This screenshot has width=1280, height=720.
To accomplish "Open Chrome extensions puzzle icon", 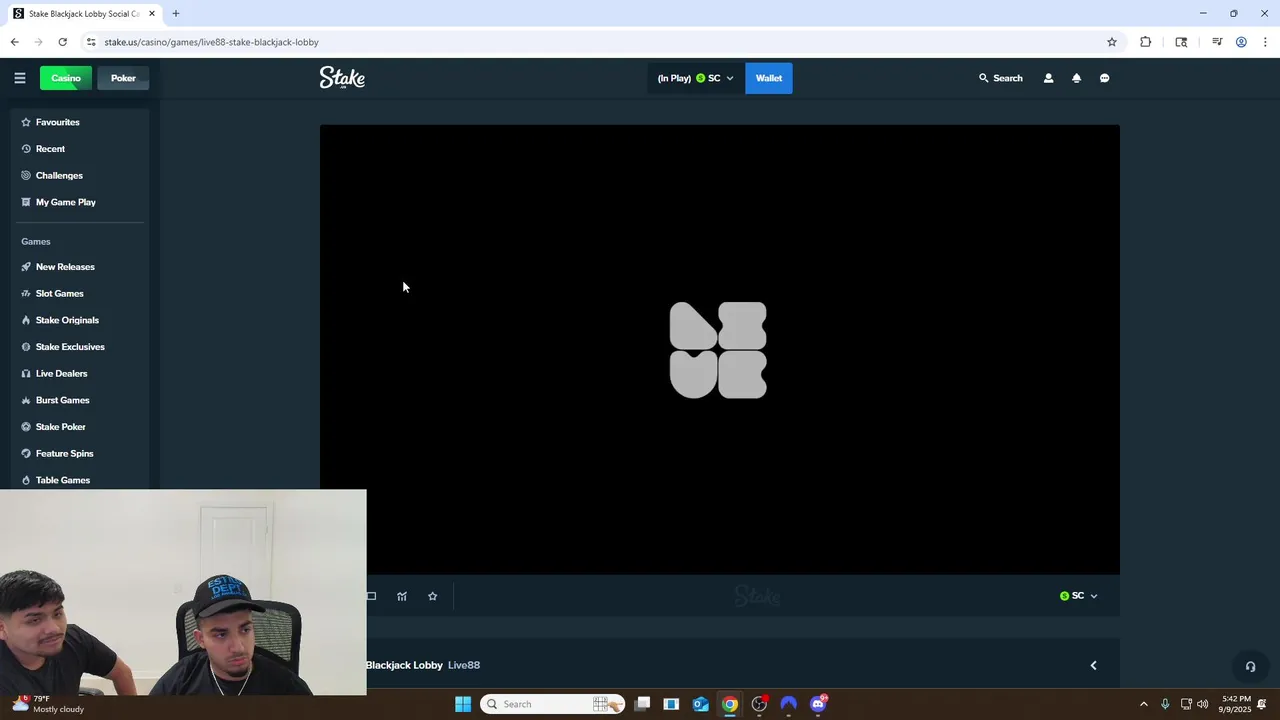I will [x=1145, y=42].
